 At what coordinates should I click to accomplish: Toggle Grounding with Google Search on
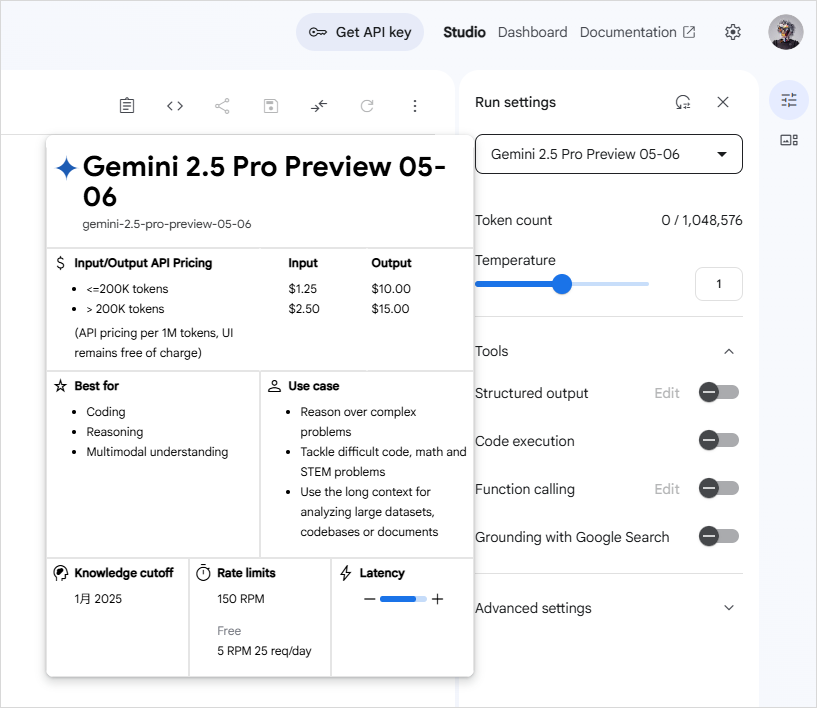(x=718, y=537)
